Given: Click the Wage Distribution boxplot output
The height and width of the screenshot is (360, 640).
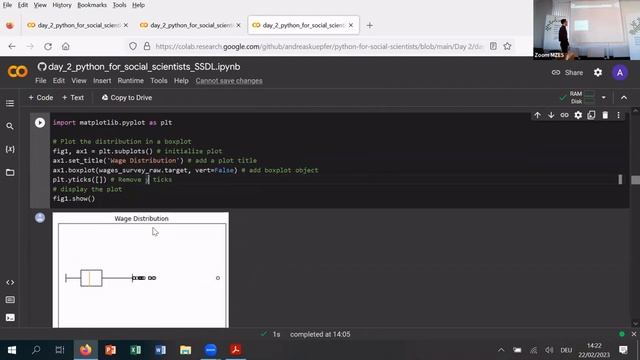Looking at the screenshot, I should pos(141,270).
